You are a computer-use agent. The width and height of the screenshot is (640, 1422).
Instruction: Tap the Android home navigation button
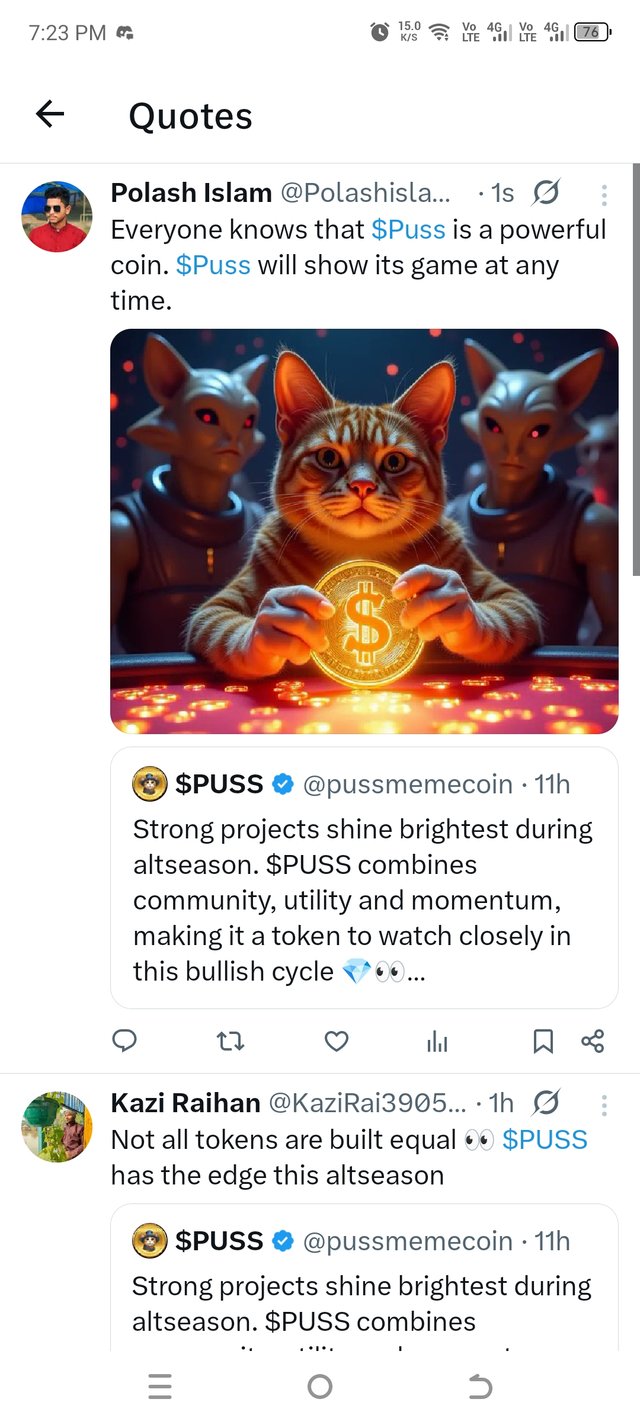pyautogui.click(x=320, y=1386)
